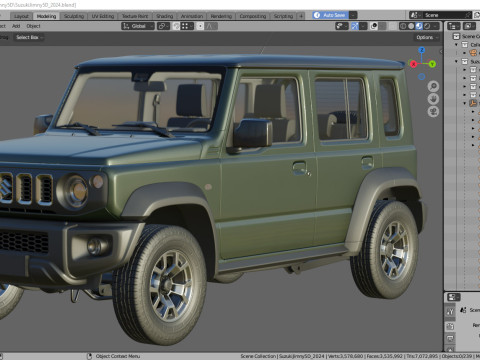Screen dimensions: 480x360
Task: Switch to the Rendering workspace
Action: [x=221, y=16]
